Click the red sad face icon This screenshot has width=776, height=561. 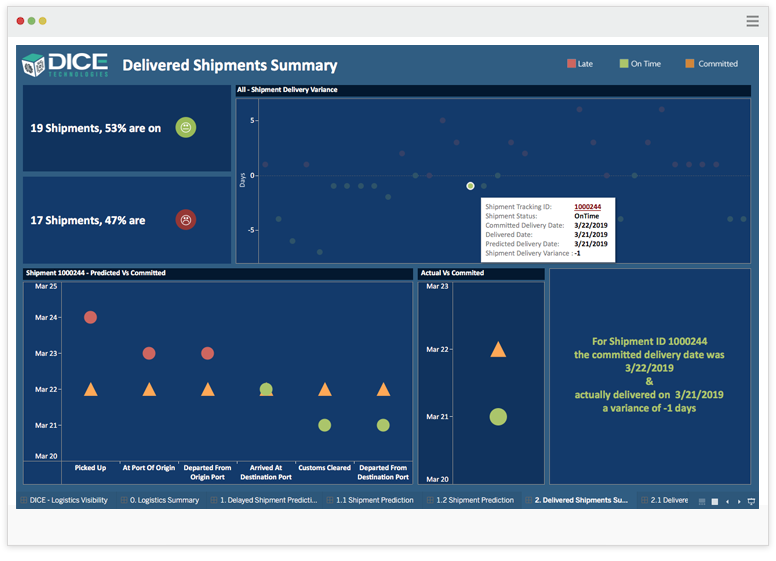(185, 219)
